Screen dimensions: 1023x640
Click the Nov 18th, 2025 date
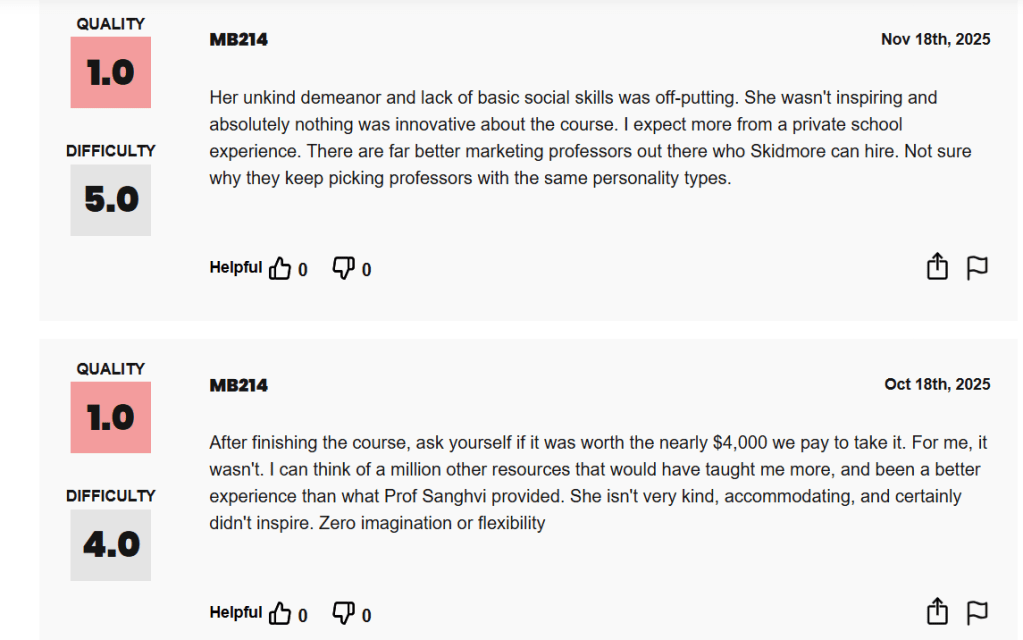pos(935,39)
